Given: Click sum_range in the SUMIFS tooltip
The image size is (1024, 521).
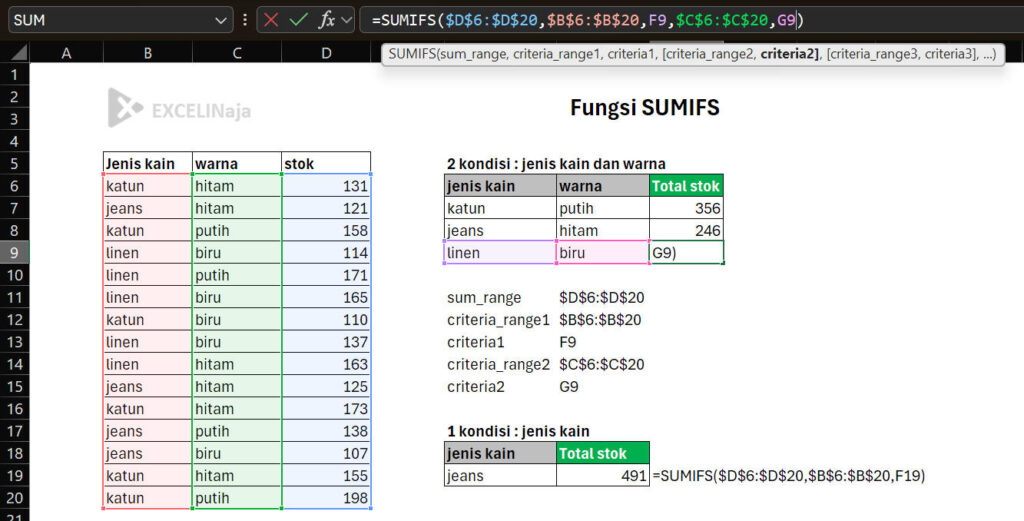Looking at the screenshot, I should tap(472, 54).
